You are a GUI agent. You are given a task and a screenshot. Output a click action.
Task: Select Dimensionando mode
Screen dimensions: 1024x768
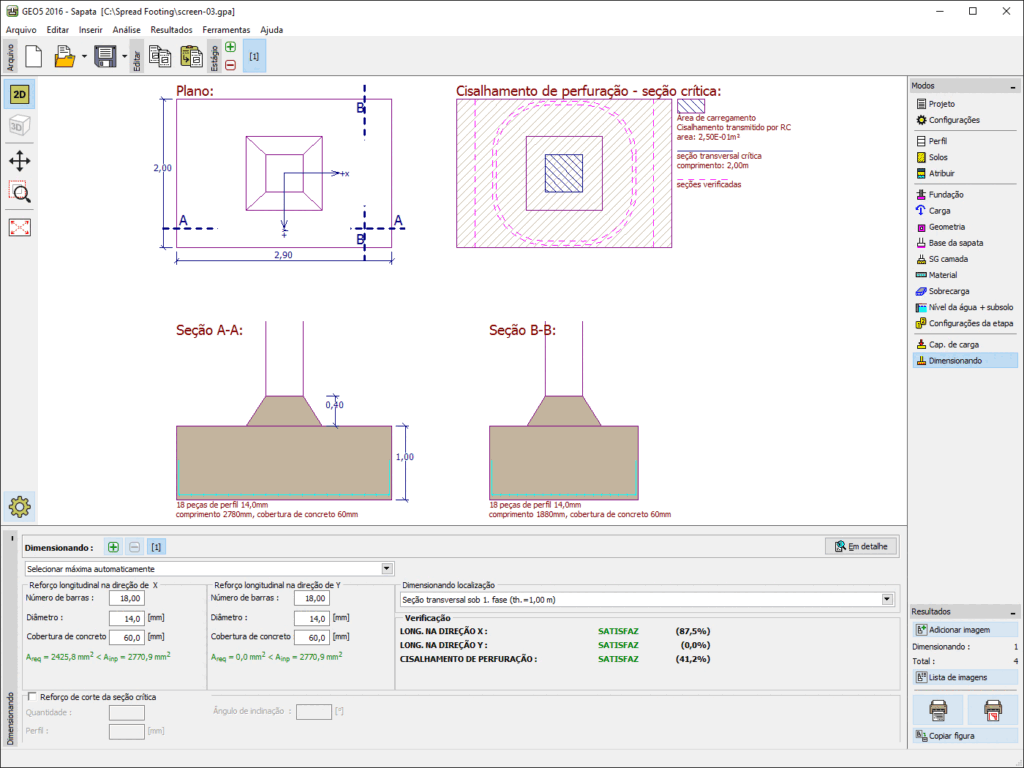click(965, 360)
